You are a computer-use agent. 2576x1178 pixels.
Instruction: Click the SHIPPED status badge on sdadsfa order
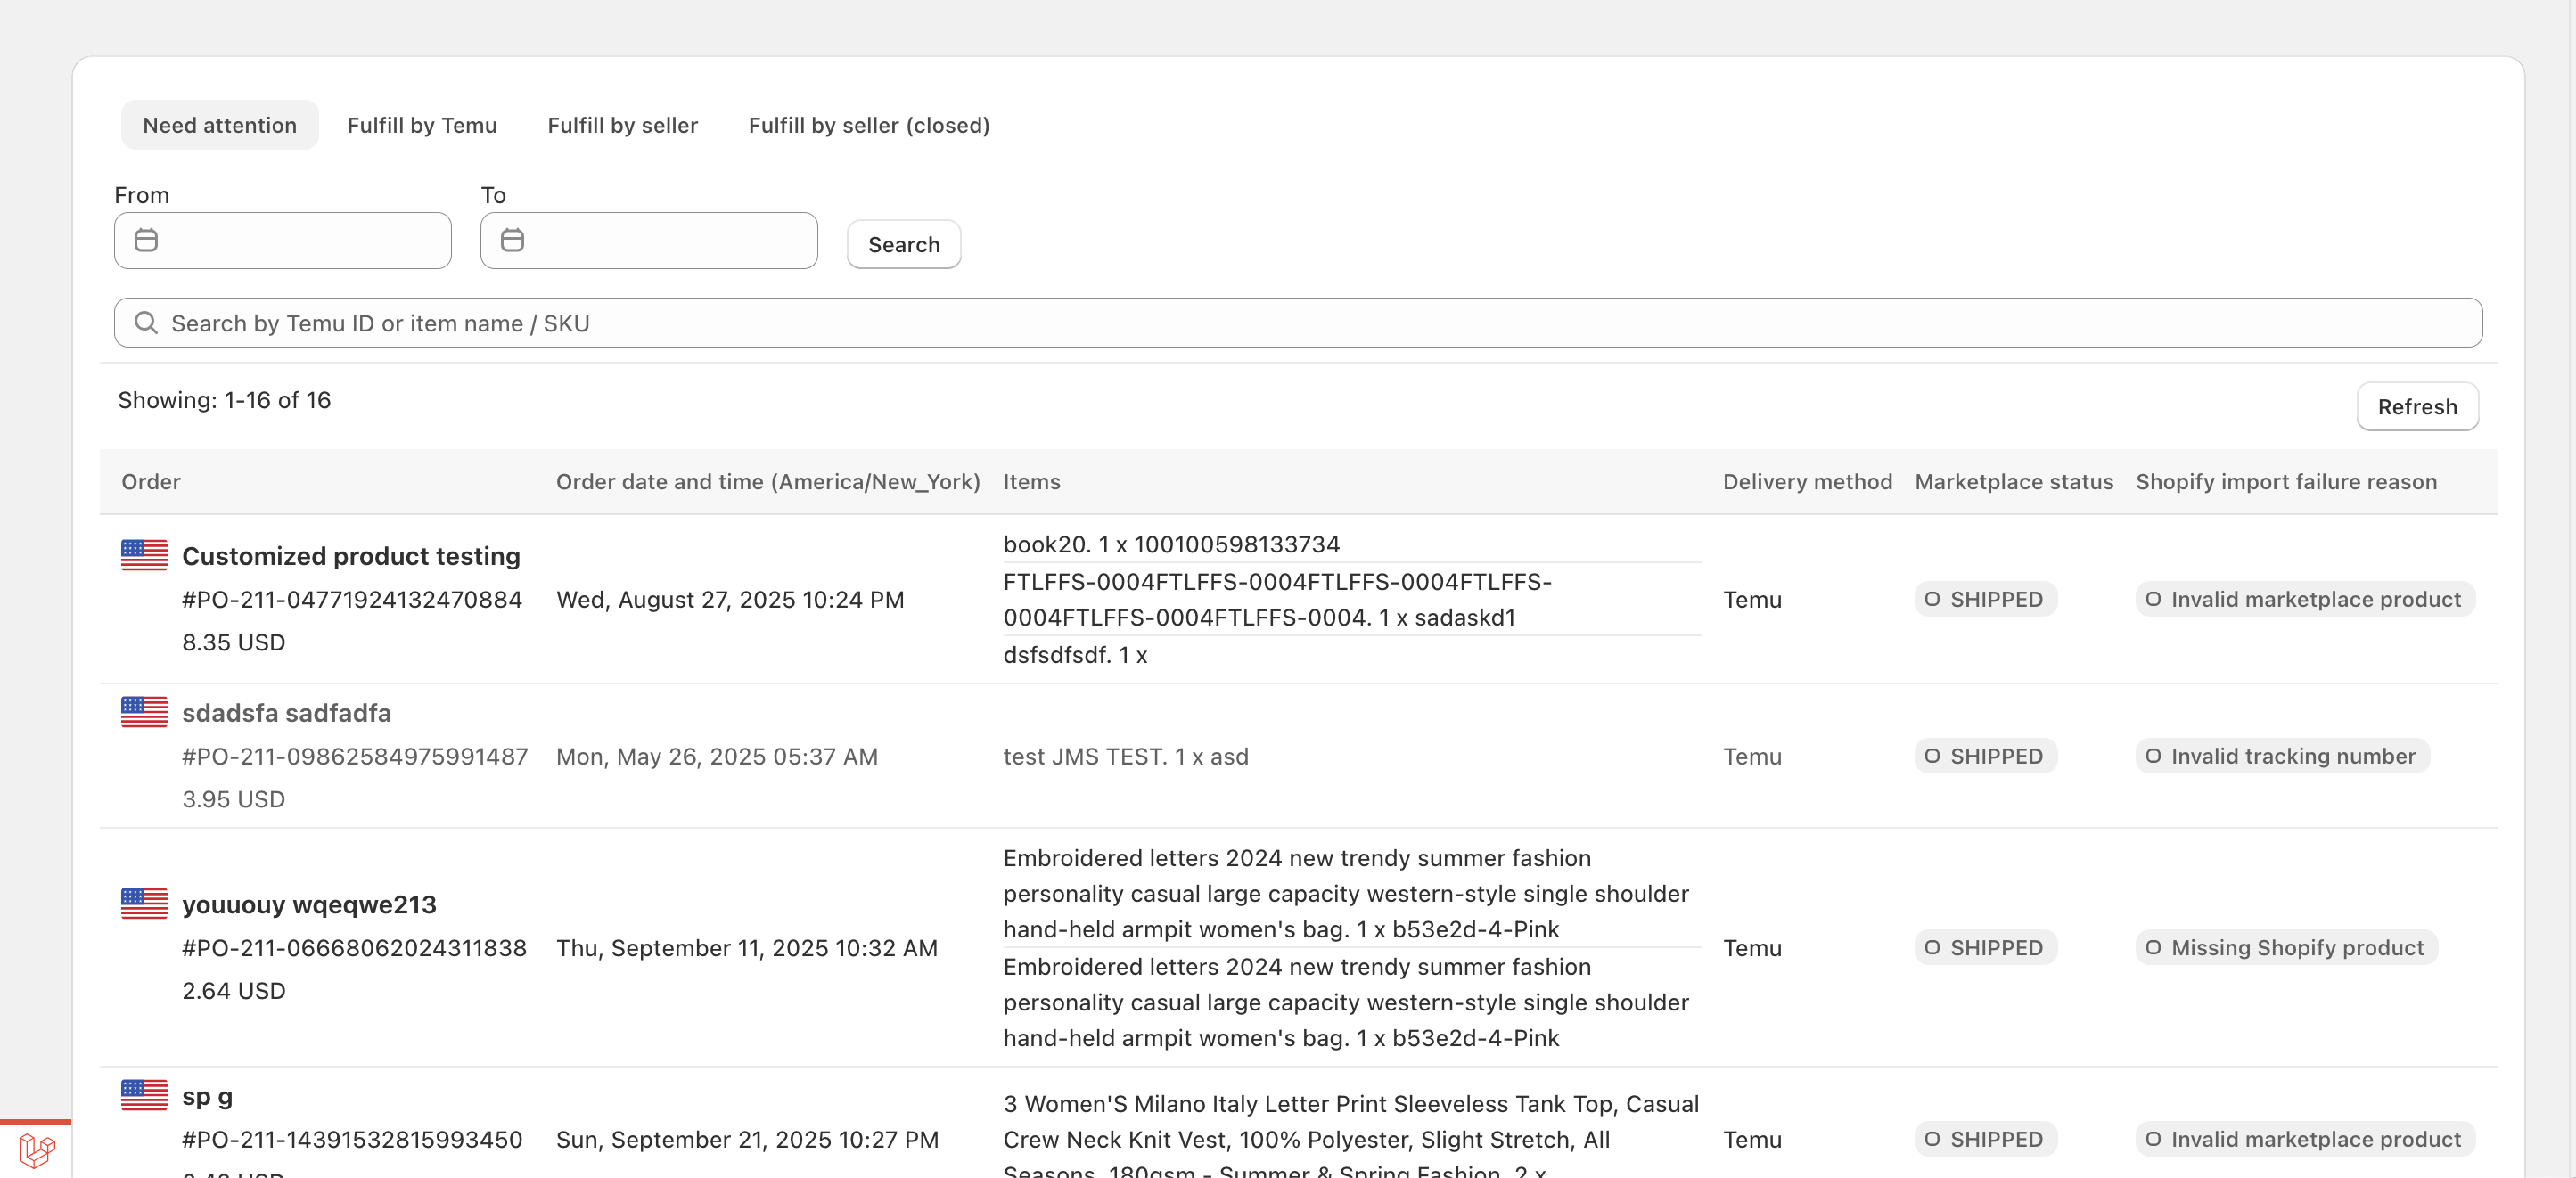(1985, 756)
